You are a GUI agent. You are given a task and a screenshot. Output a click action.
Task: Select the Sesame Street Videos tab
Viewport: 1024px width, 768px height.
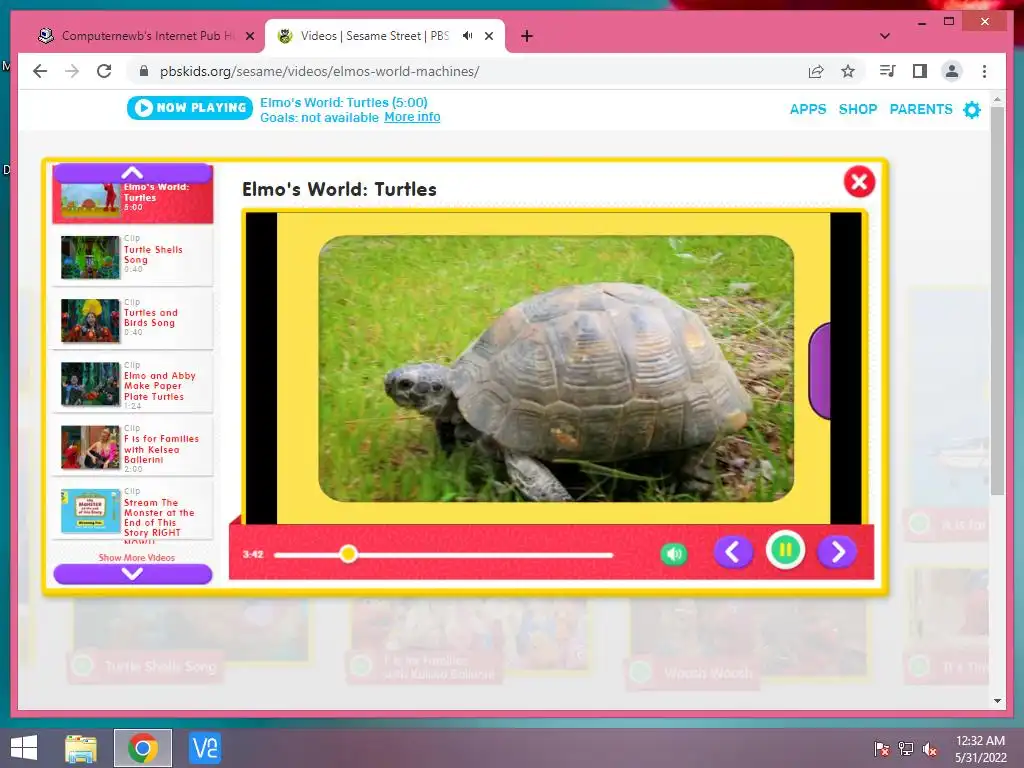tap(374, 36)
